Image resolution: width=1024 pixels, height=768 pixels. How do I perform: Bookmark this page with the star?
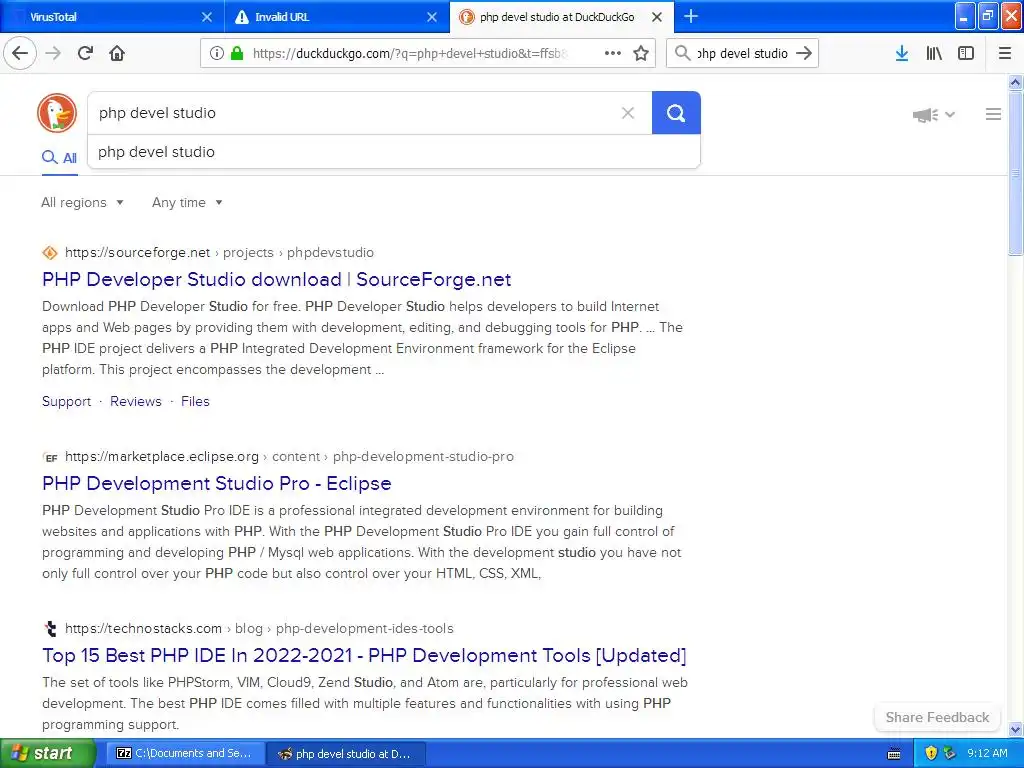[x=641, y=54]
